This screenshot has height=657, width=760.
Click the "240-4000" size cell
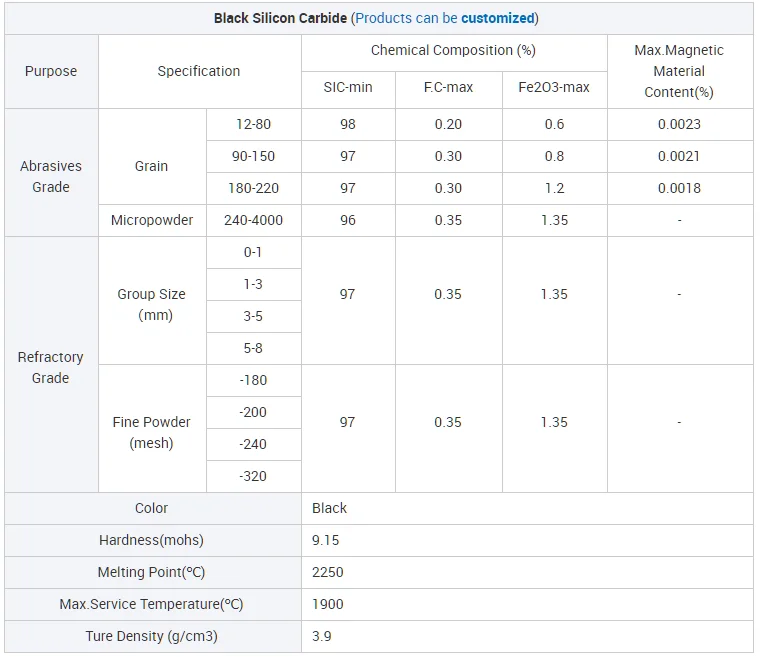254,220
